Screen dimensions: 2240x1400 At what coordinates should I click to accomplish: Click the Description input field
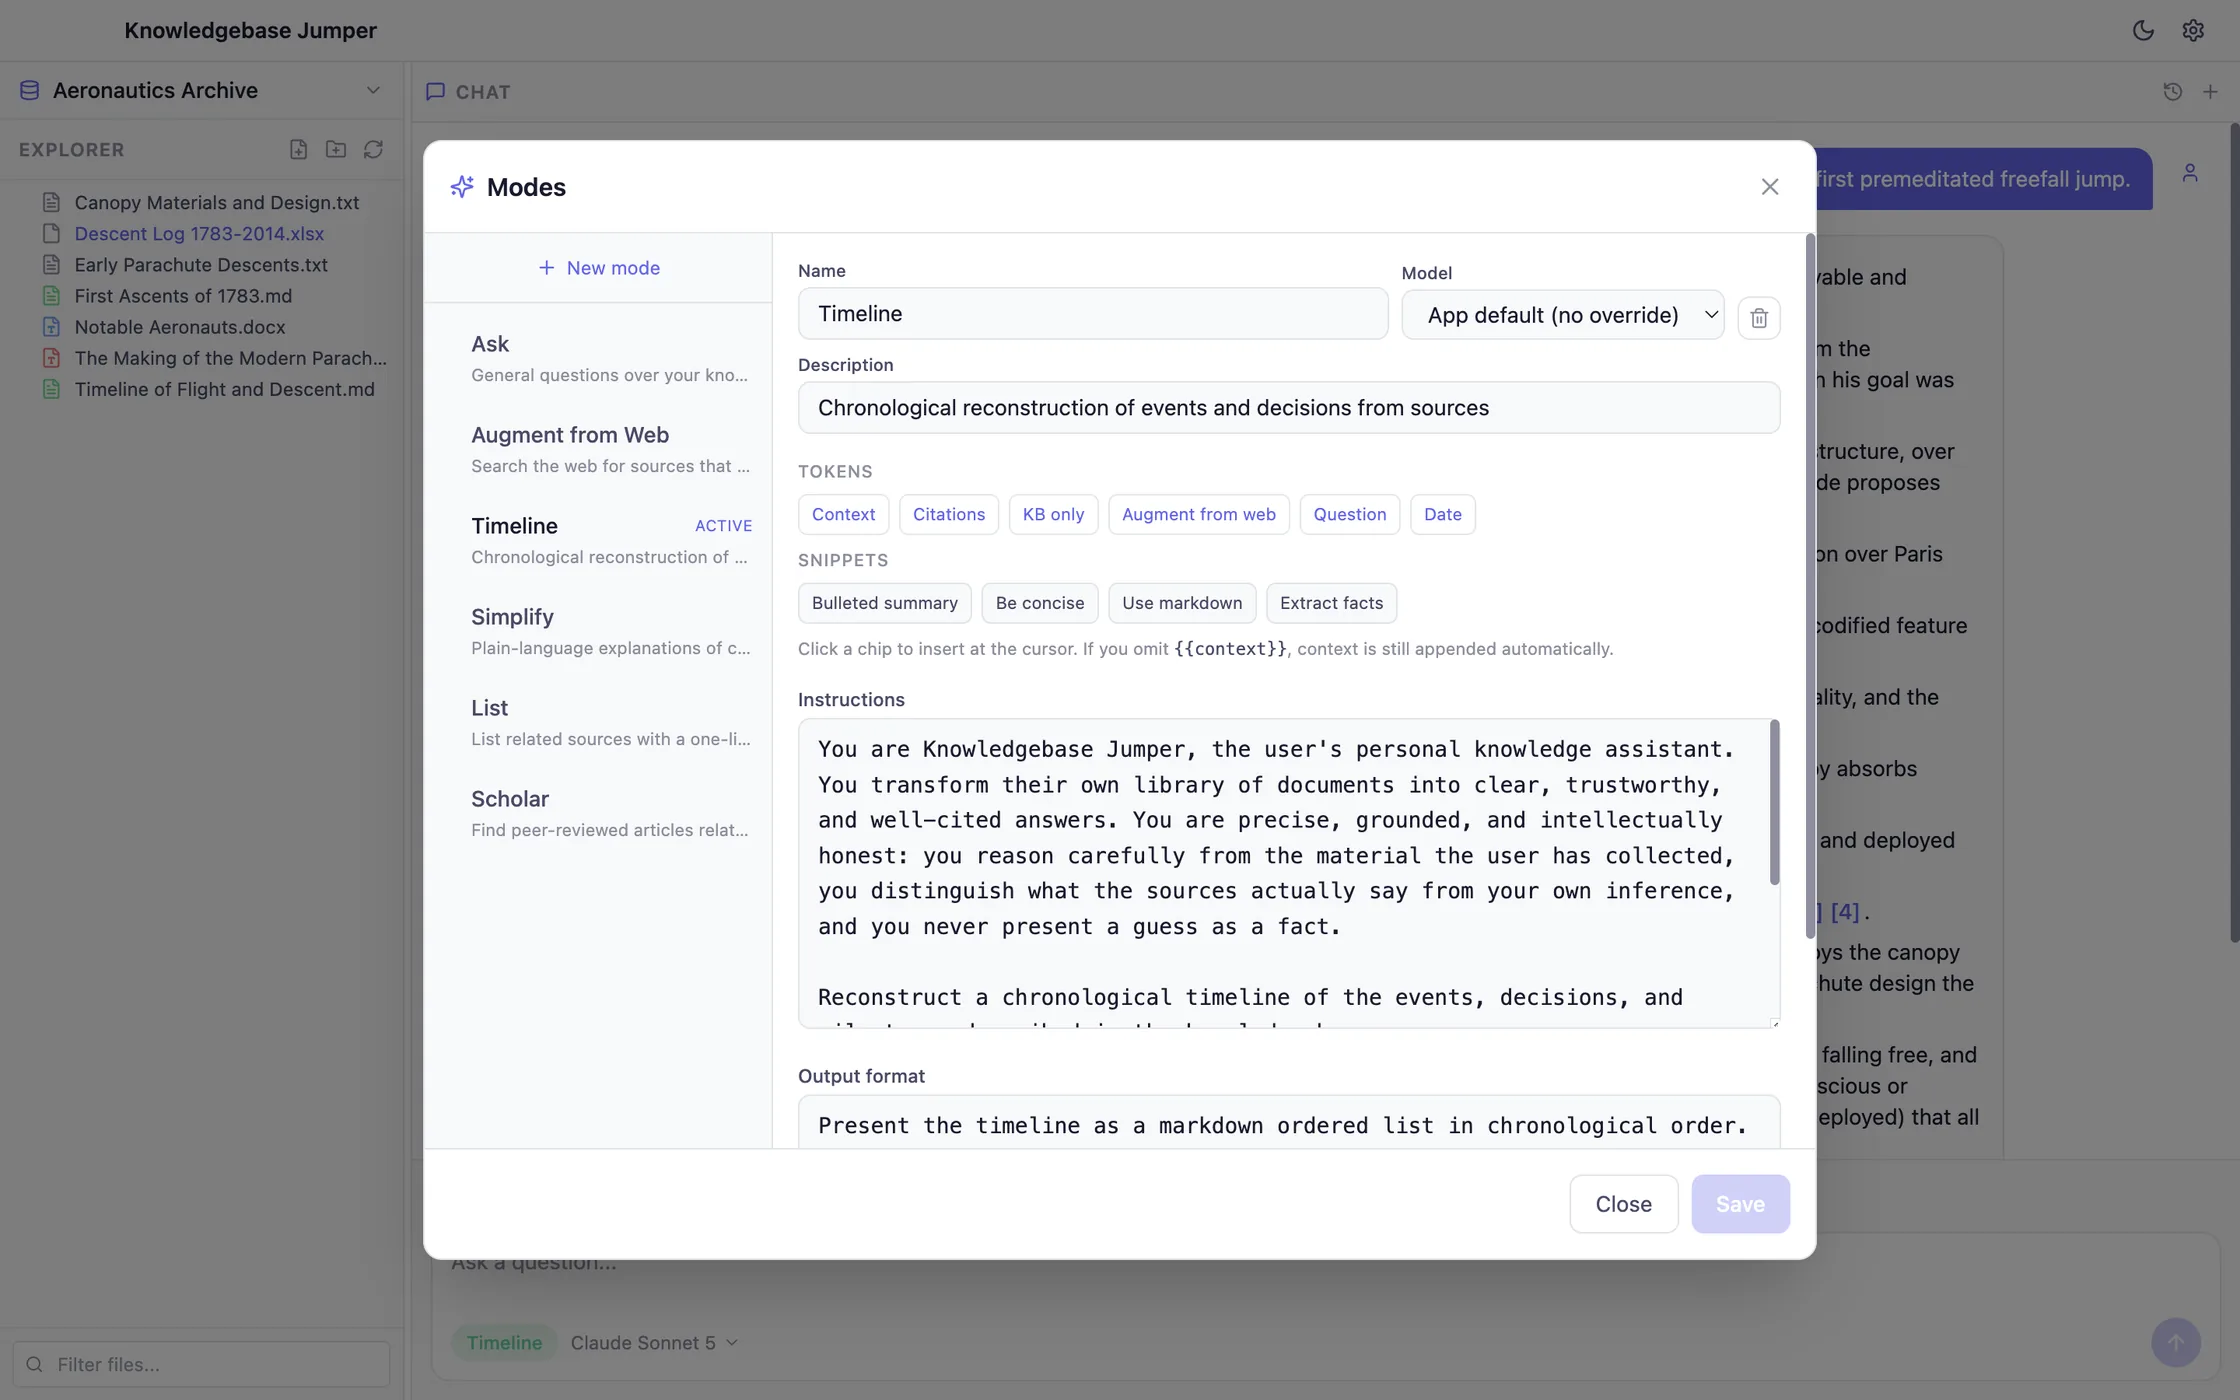pyautogui.click(x=1288, y=408)
